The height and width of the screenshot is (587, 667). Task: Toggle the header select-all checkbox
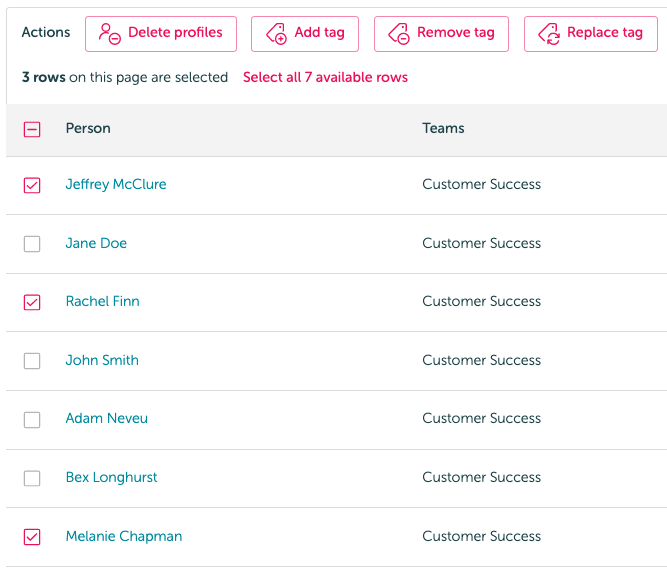click(x=32, y=129)
